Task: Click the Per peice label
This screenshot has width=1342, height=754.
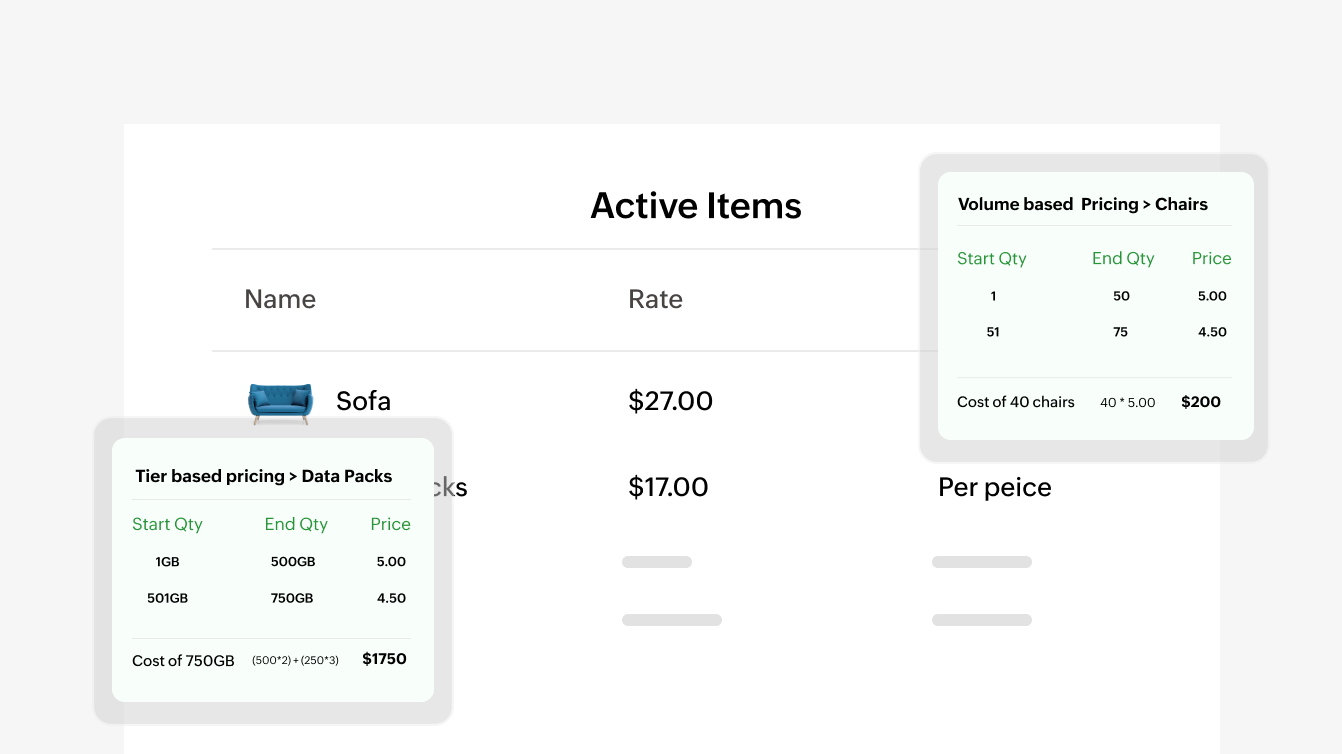Action: coord(994,487)
